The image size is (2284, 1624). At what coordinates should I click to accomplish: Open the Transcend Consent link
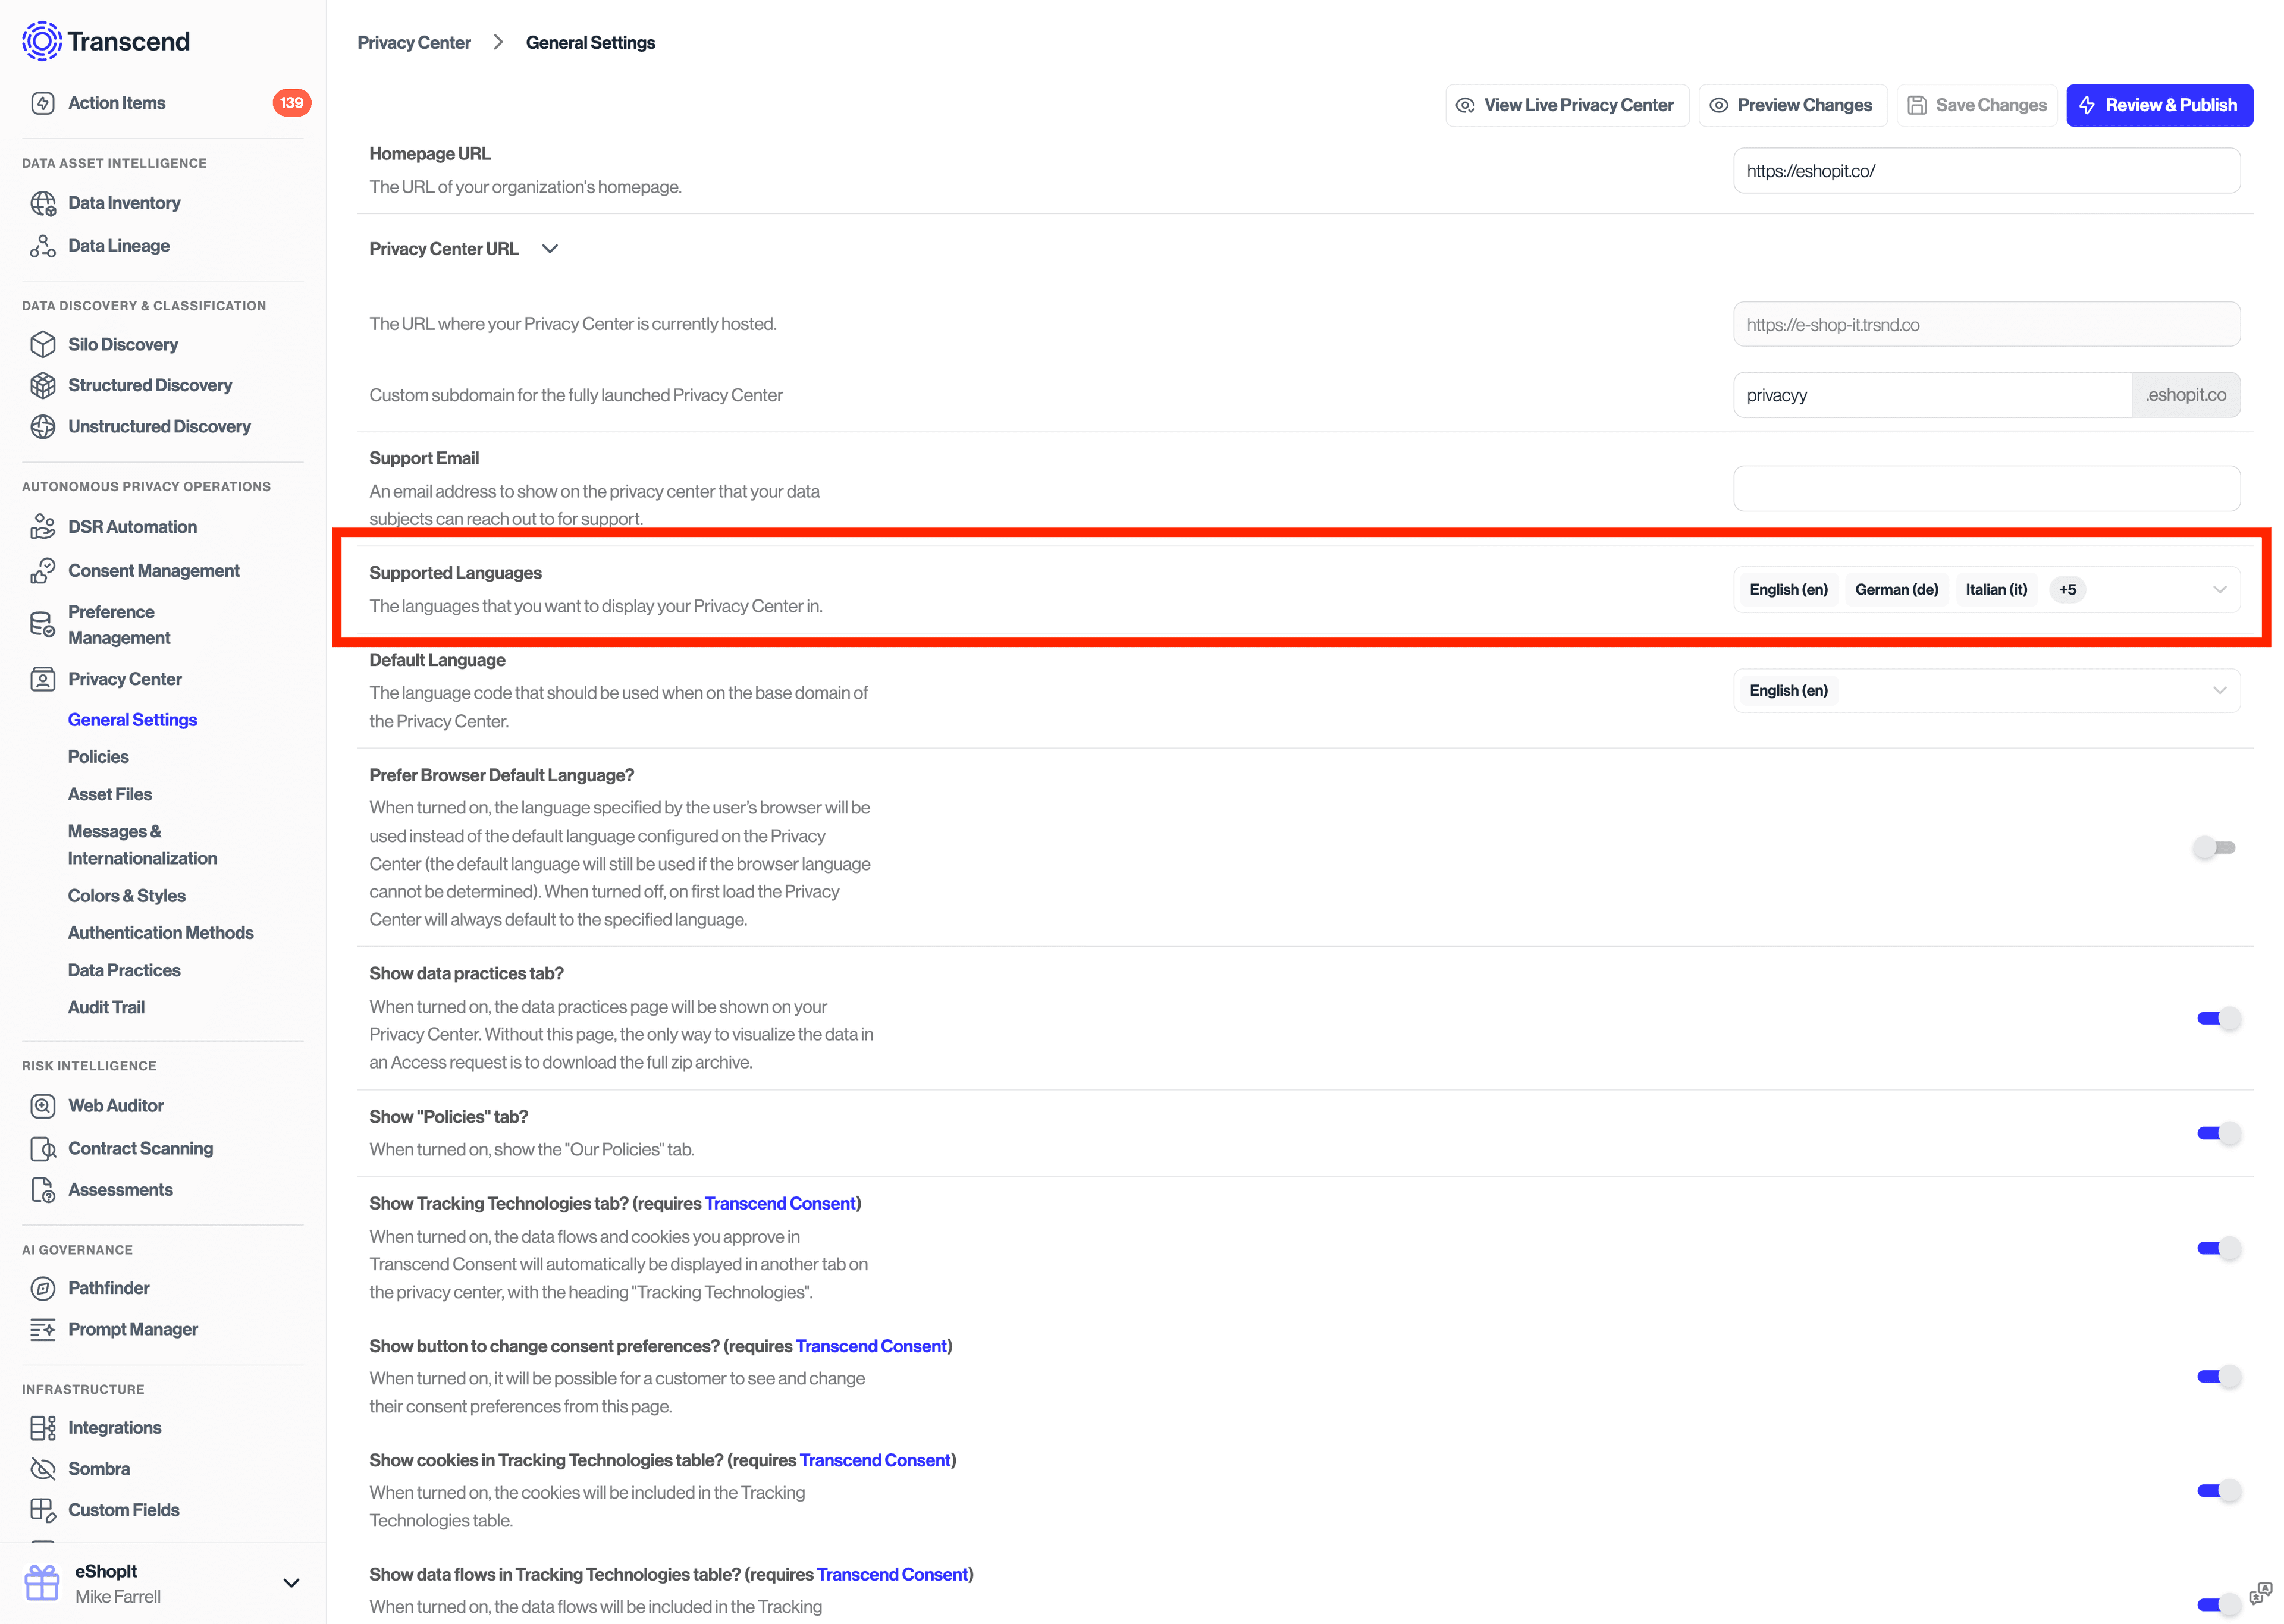coord(780,1203)
